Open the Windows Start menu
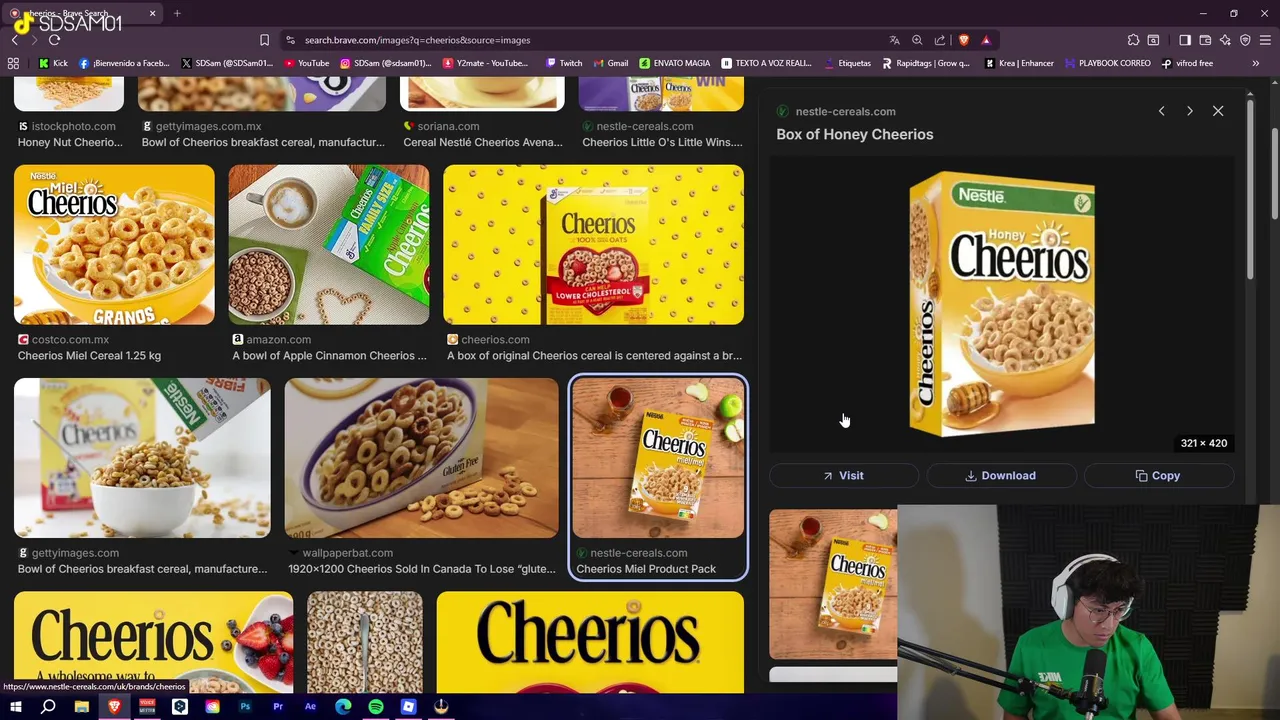 pos(16,707)
